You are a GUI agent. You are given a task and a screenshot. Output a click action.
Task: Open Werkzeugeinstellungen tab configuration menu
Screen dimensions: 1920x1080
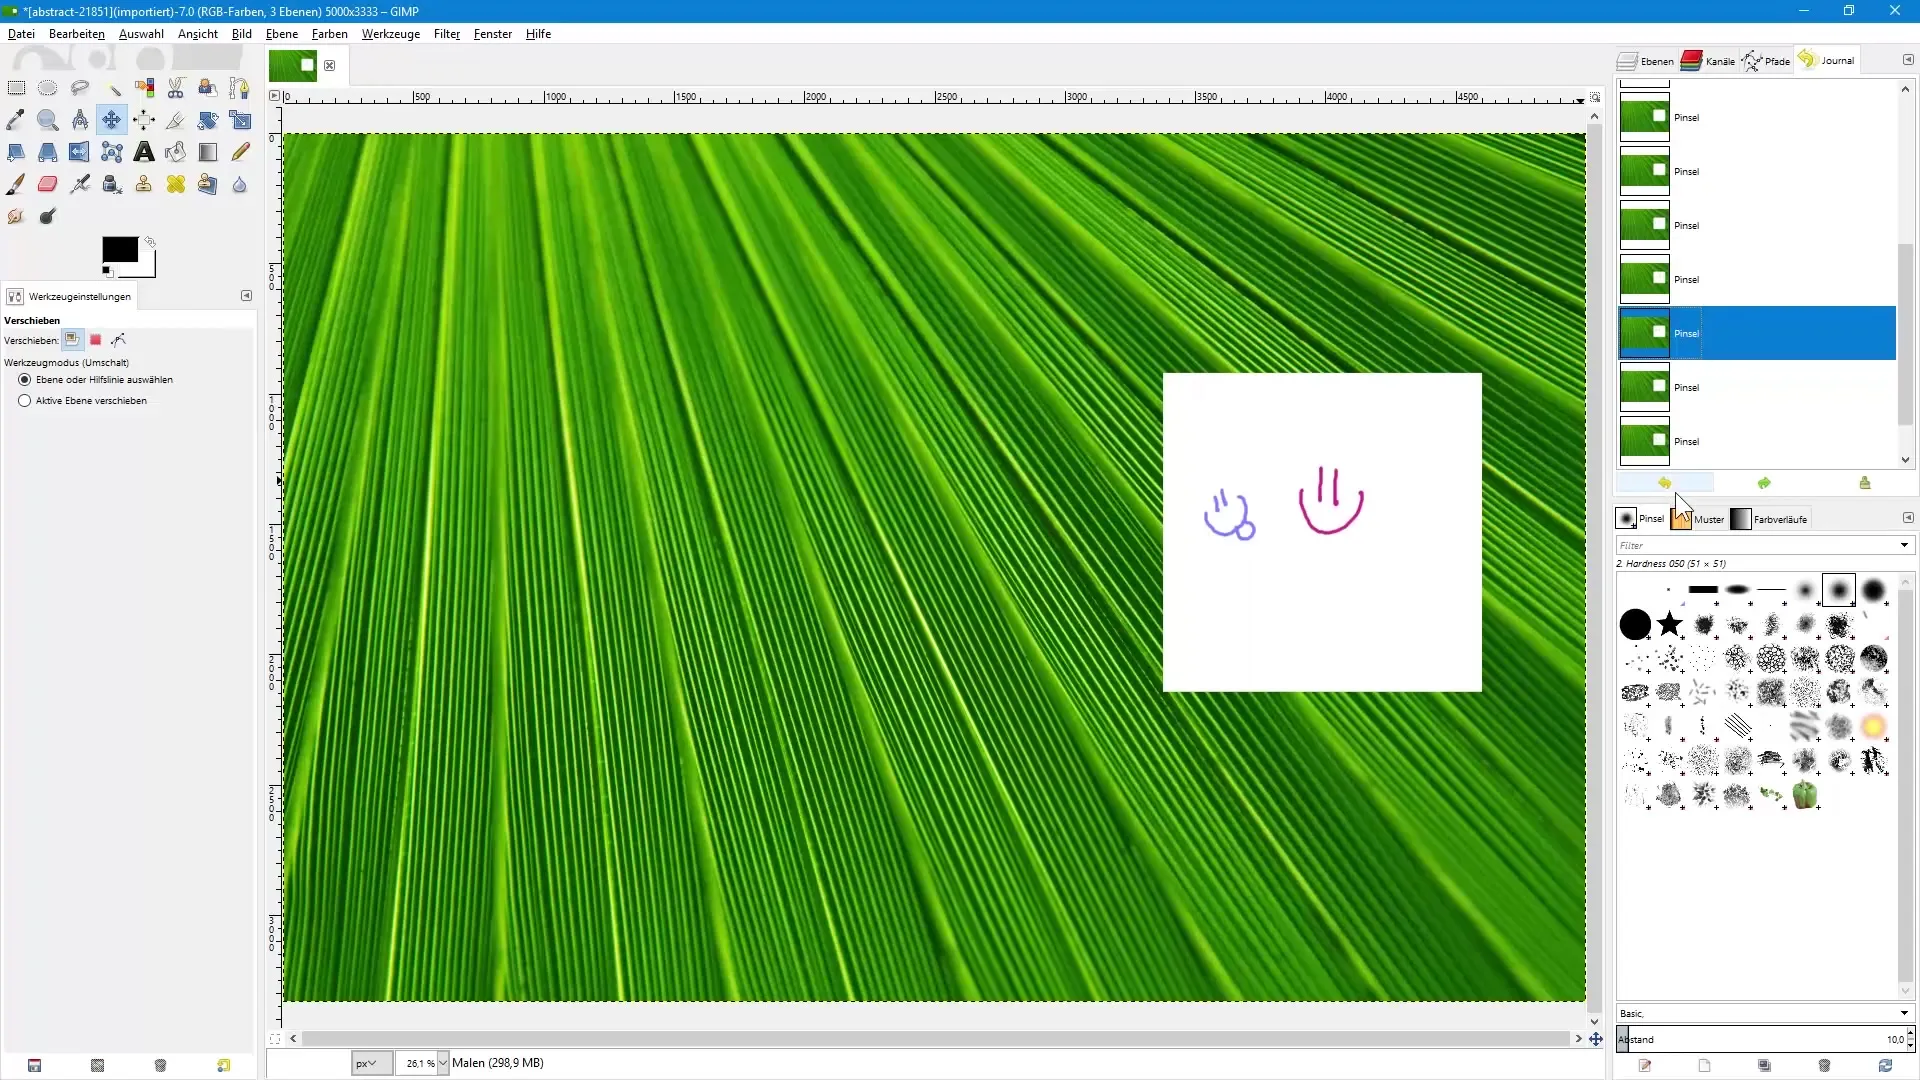click(247, 296)
